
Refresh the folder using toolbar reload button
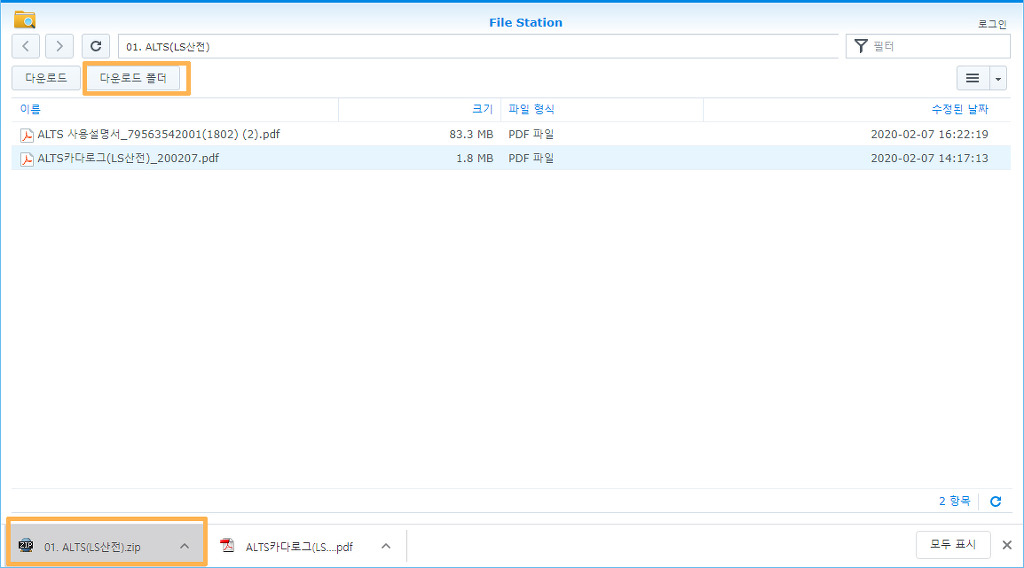tap(95, 46)
